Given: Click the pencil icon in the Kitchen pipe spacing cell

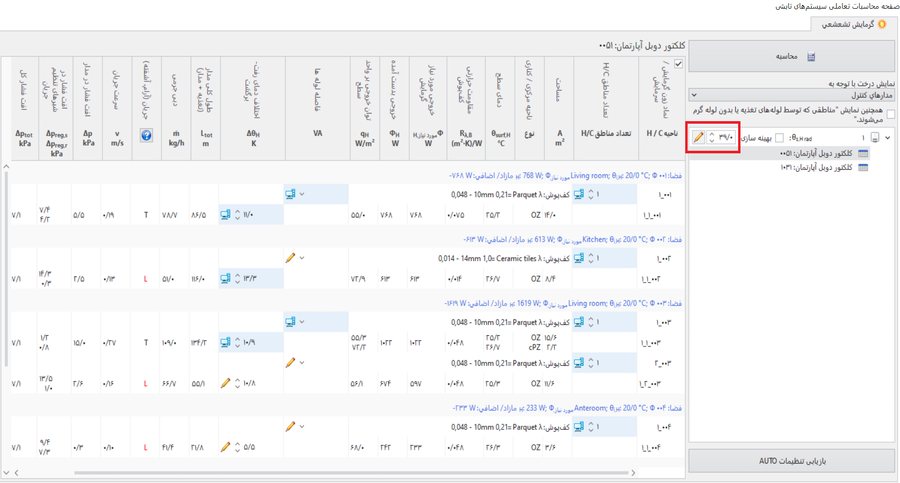Looking at the screenshot, I should 290,258.
